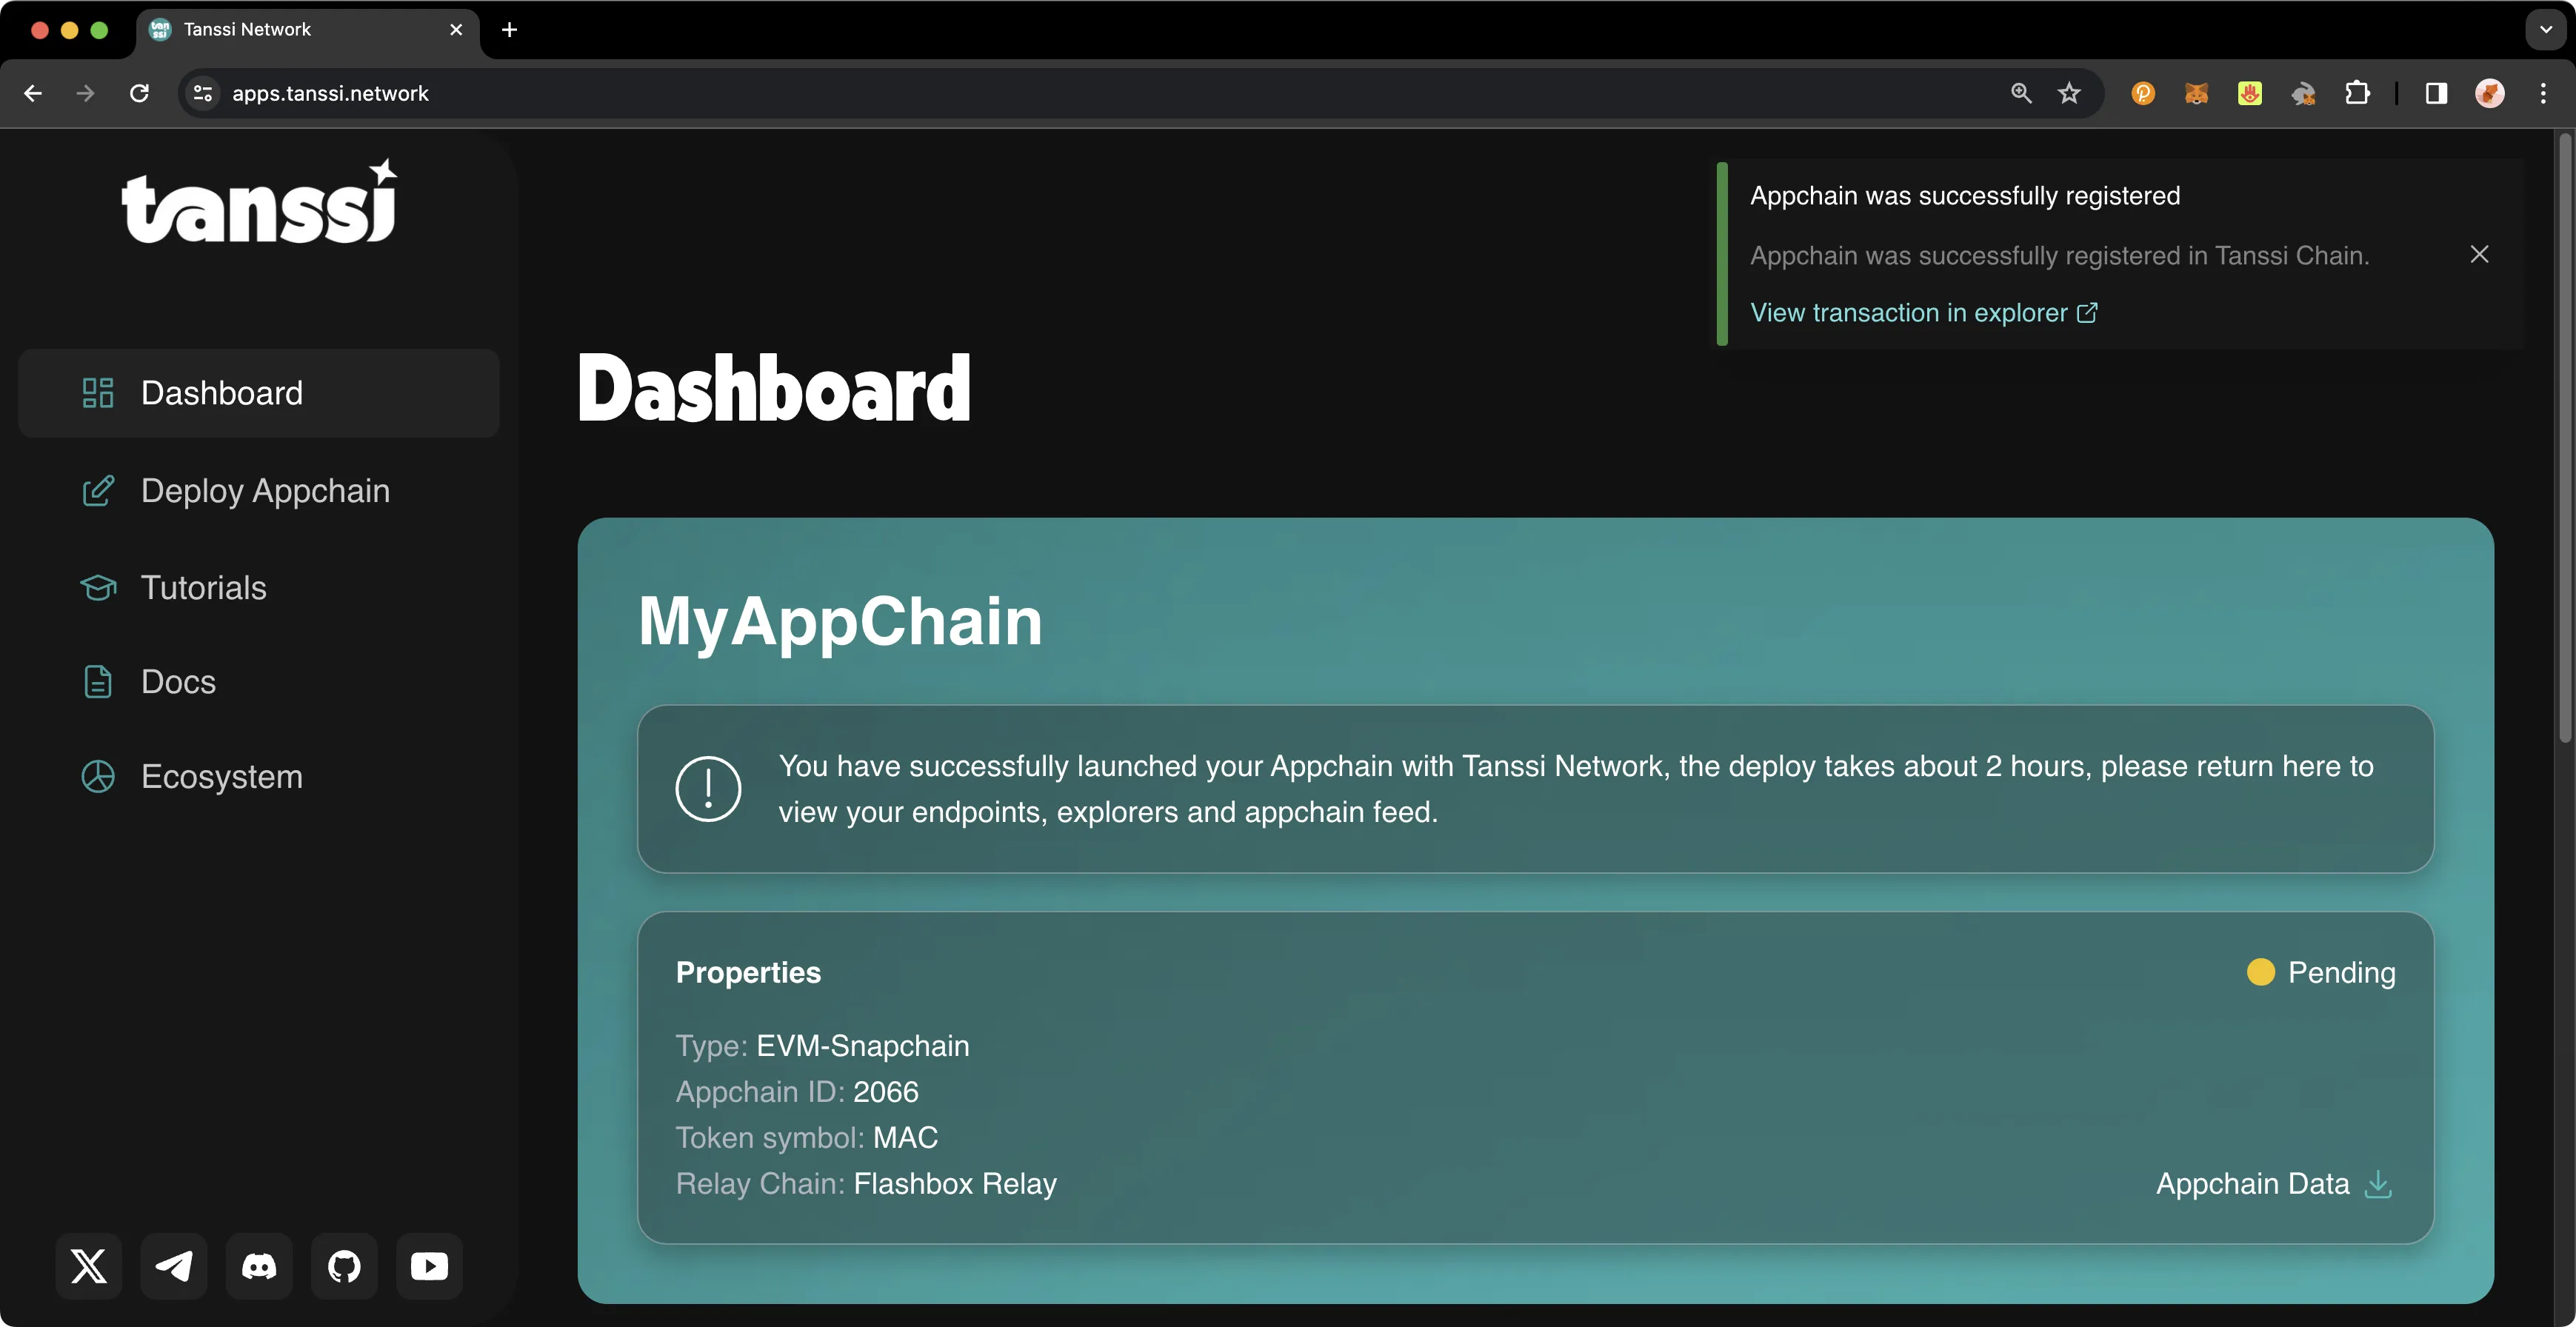Close the Tanssi Network tab
This screenshot has width=2576, height=1327.
coord(456,30)
